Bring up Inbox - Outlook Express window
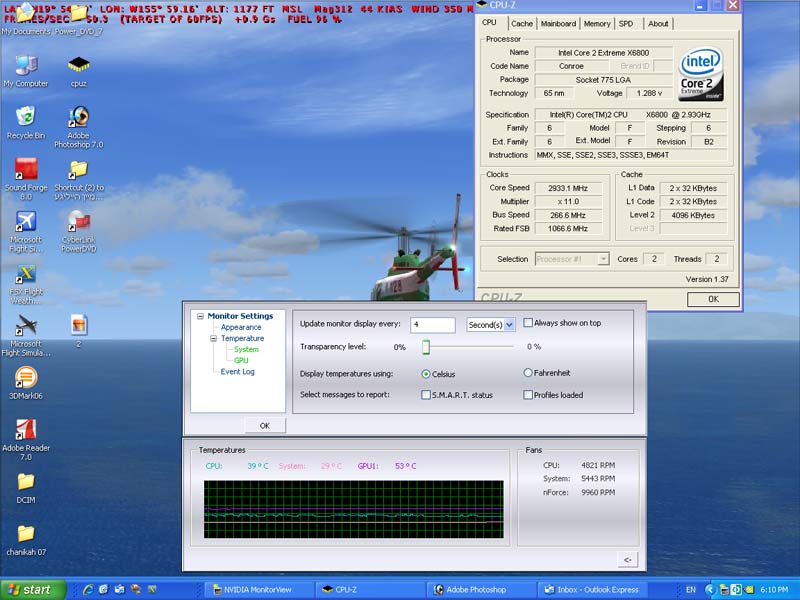Image resolution: width=800 pixels, height=600 pixels. click(590, 589)
